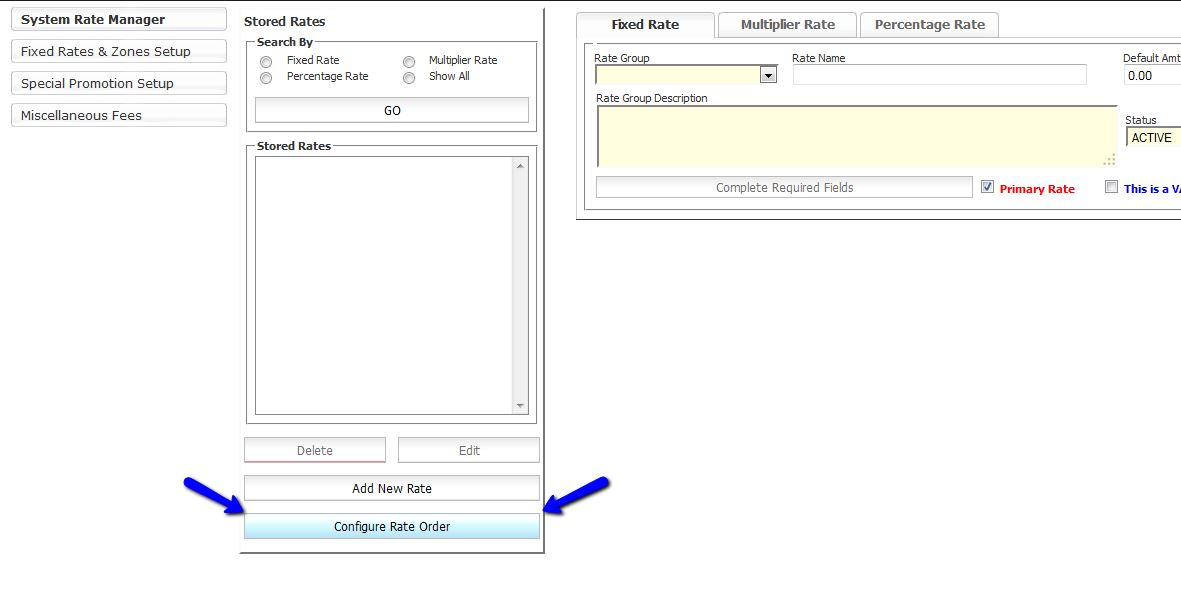The height and width of the screenshot is (601, 1181).
Task: Open Miscellaneous Fees
Action: coord(118,115)
